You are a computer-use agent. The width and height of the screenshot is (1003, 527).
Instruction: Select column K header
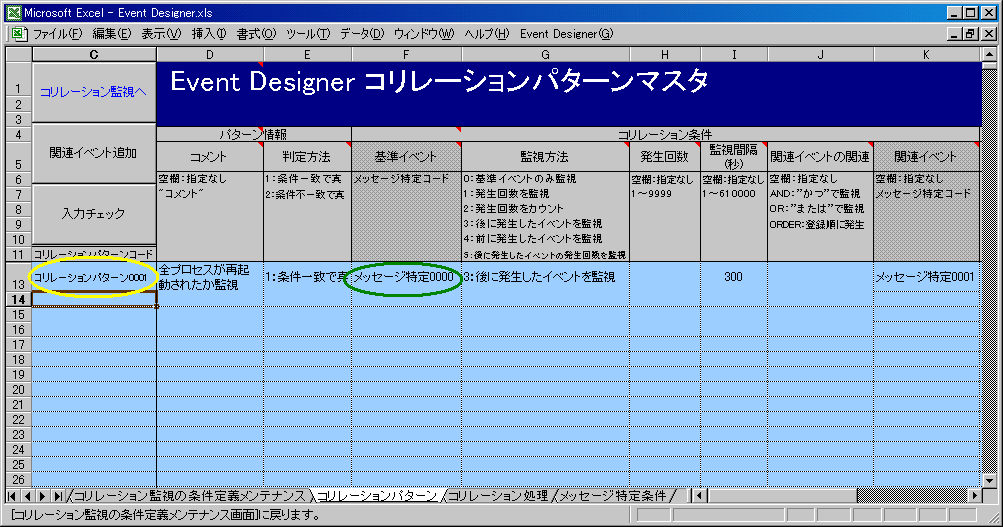[926, 55]
